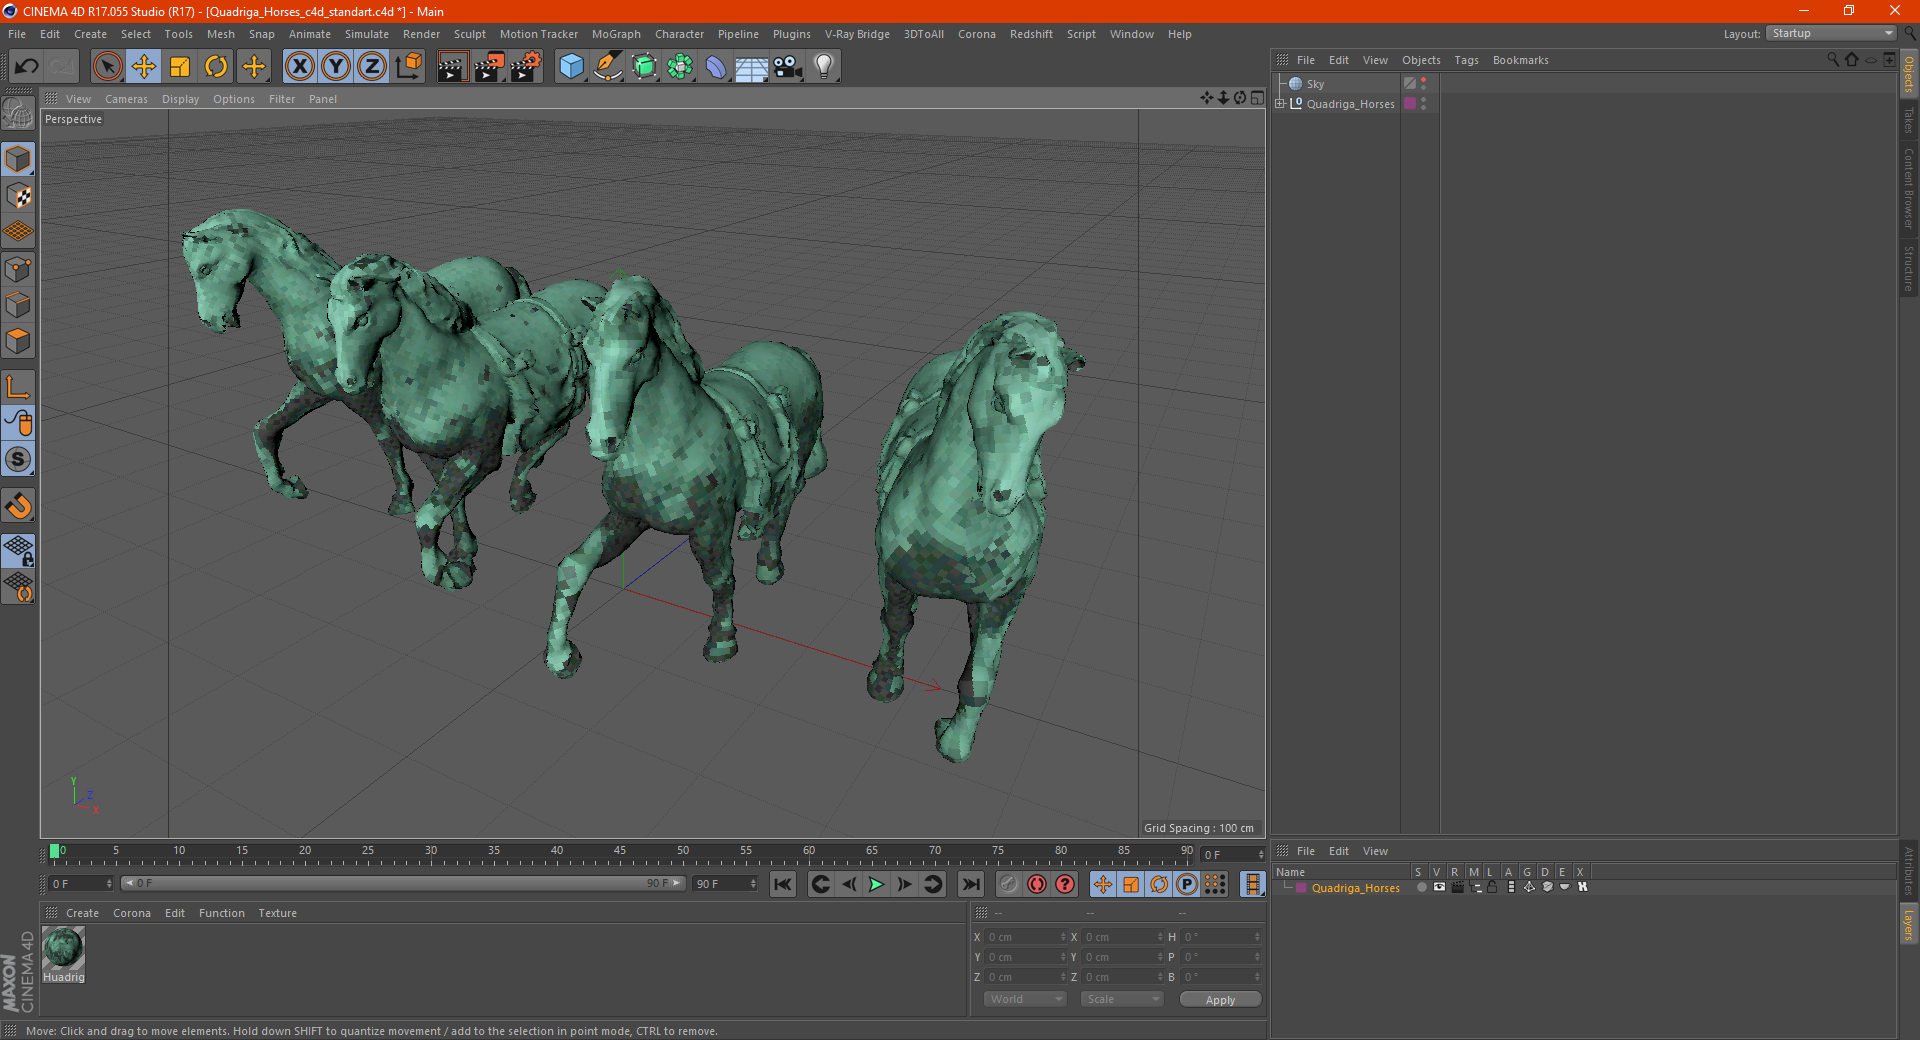
Task: Open the viewport Display menu
Action: [x=180, y=99]
